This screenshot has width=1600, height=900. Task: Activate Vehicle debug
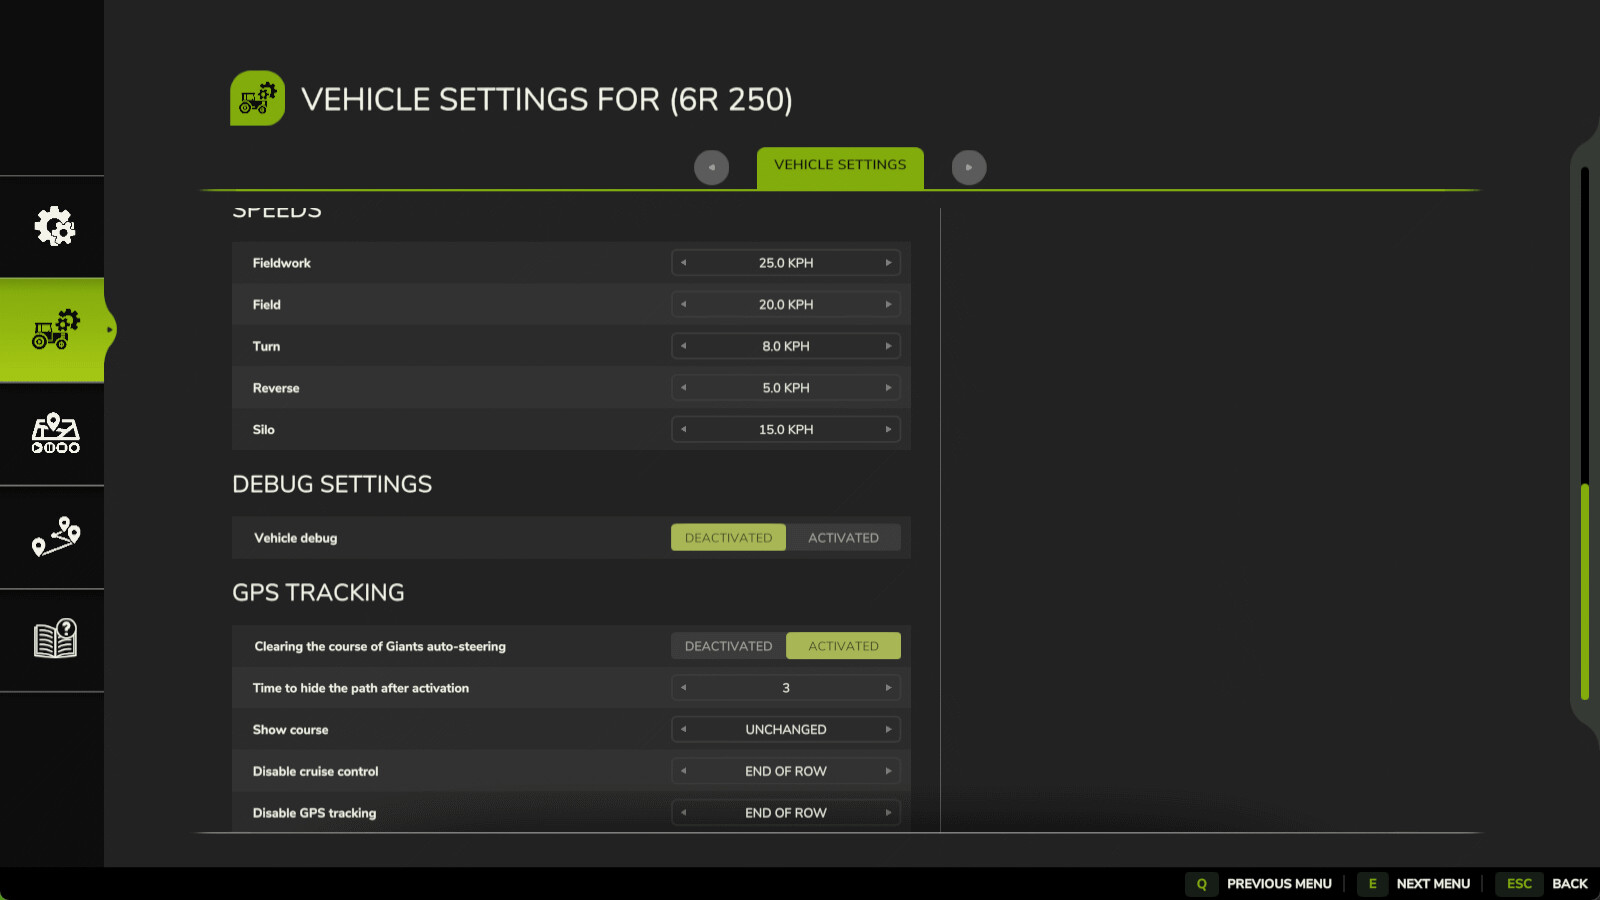pyautogui.click(x=844, y=537)
